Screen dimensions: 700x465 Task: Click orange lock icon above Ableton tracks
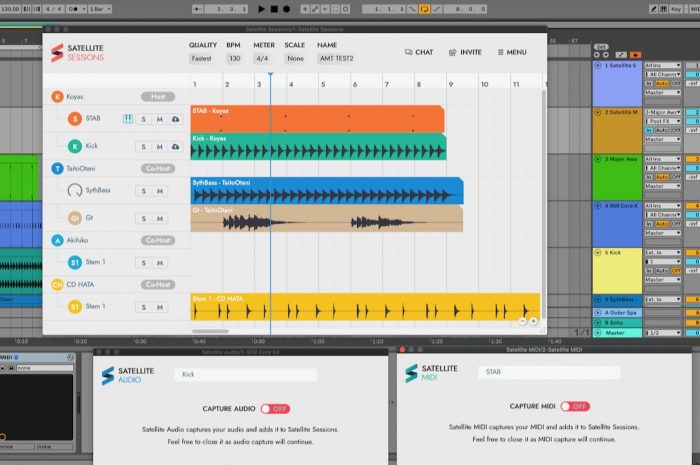[x=635, y=55]
